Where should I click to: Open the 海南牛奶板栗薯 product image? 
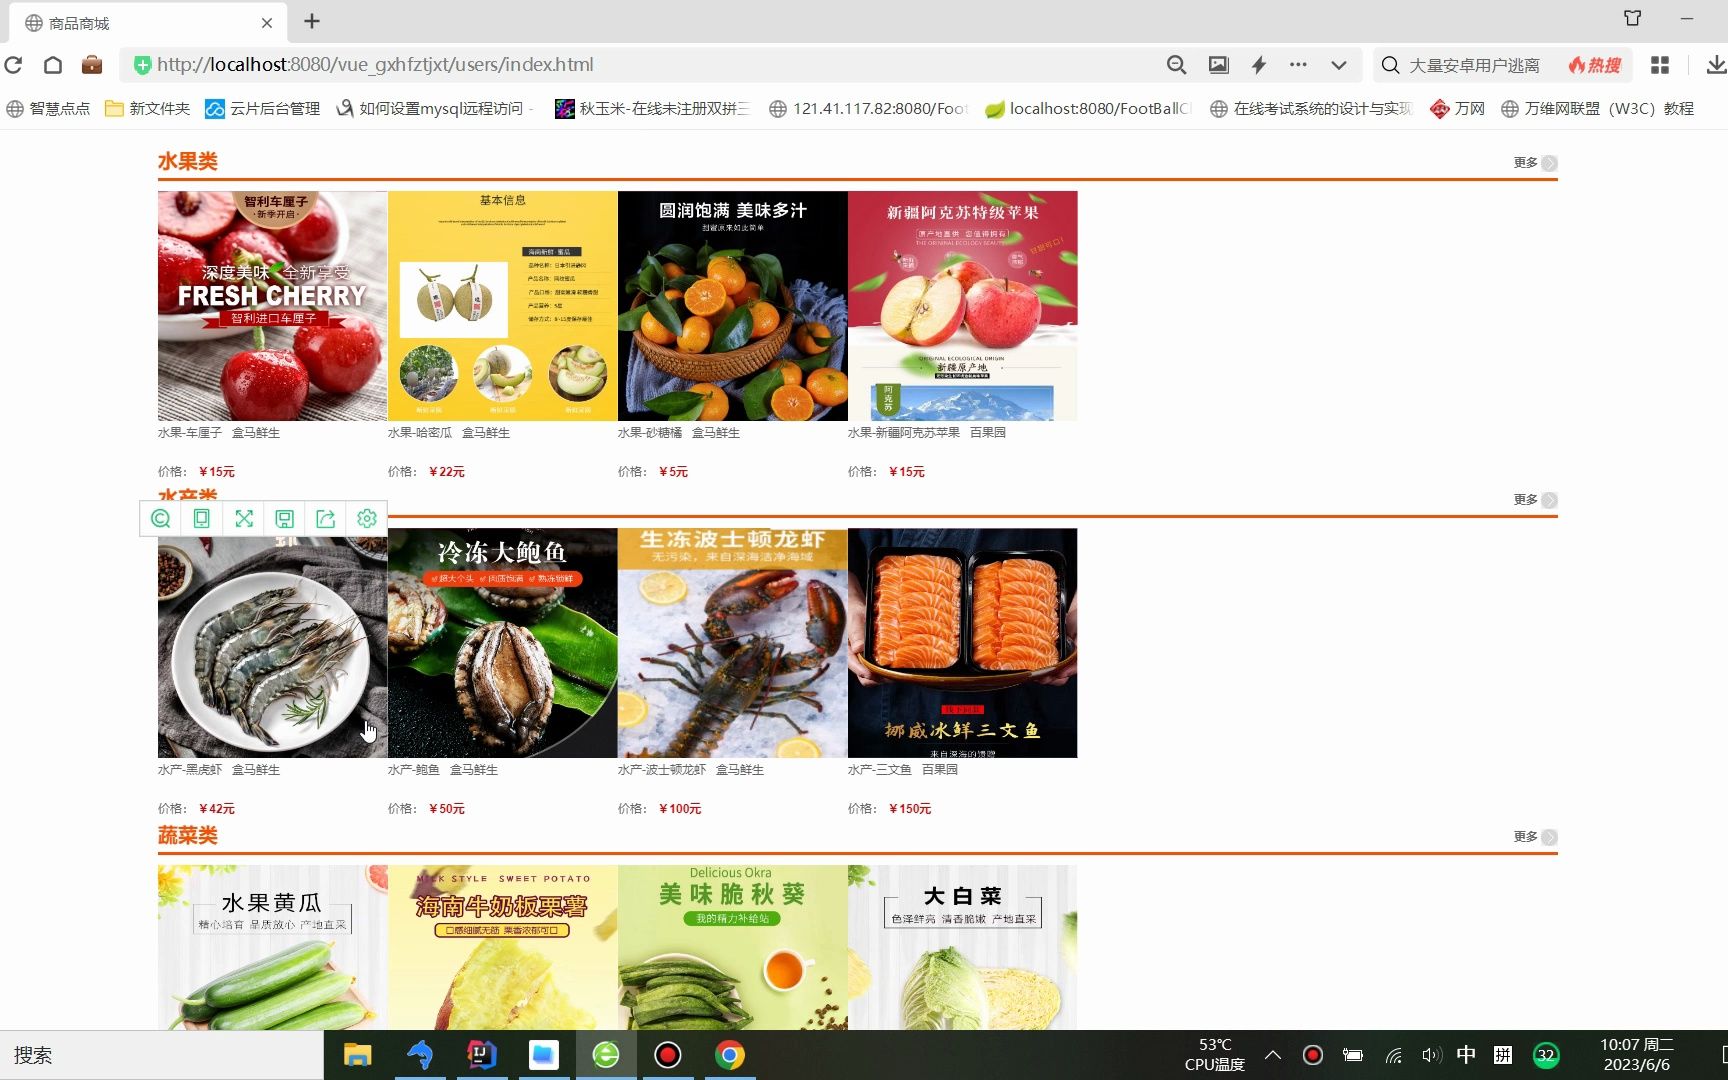tap(502, 948)
